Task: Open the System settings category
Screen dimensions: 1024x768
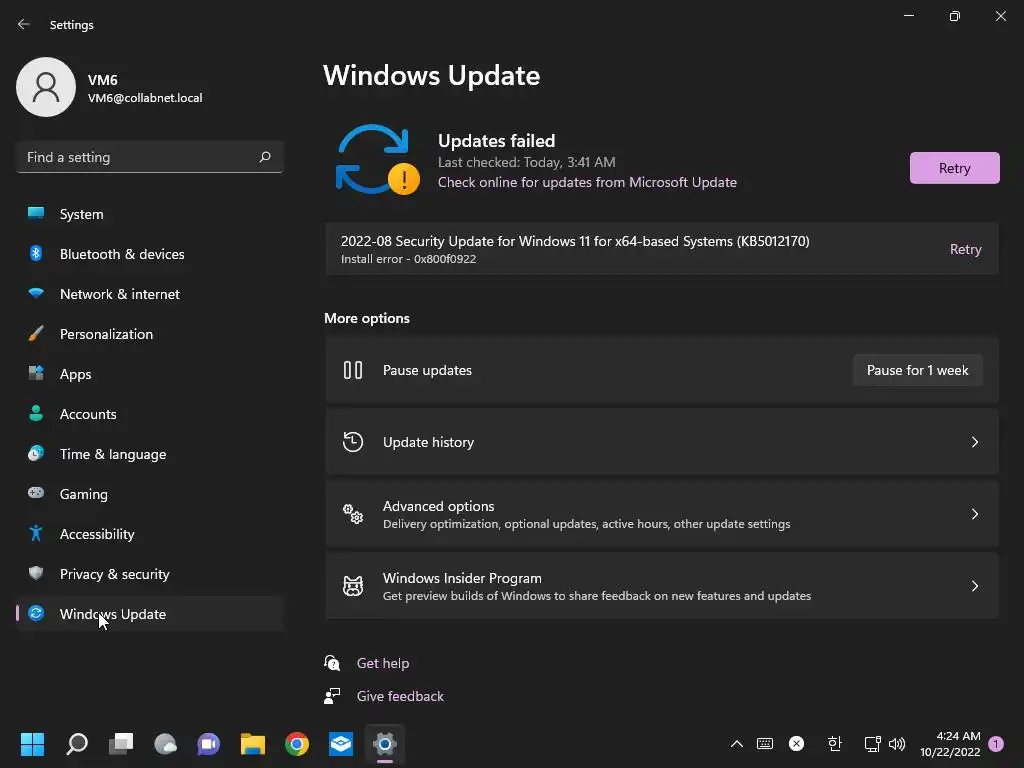Action: point(150,214)
